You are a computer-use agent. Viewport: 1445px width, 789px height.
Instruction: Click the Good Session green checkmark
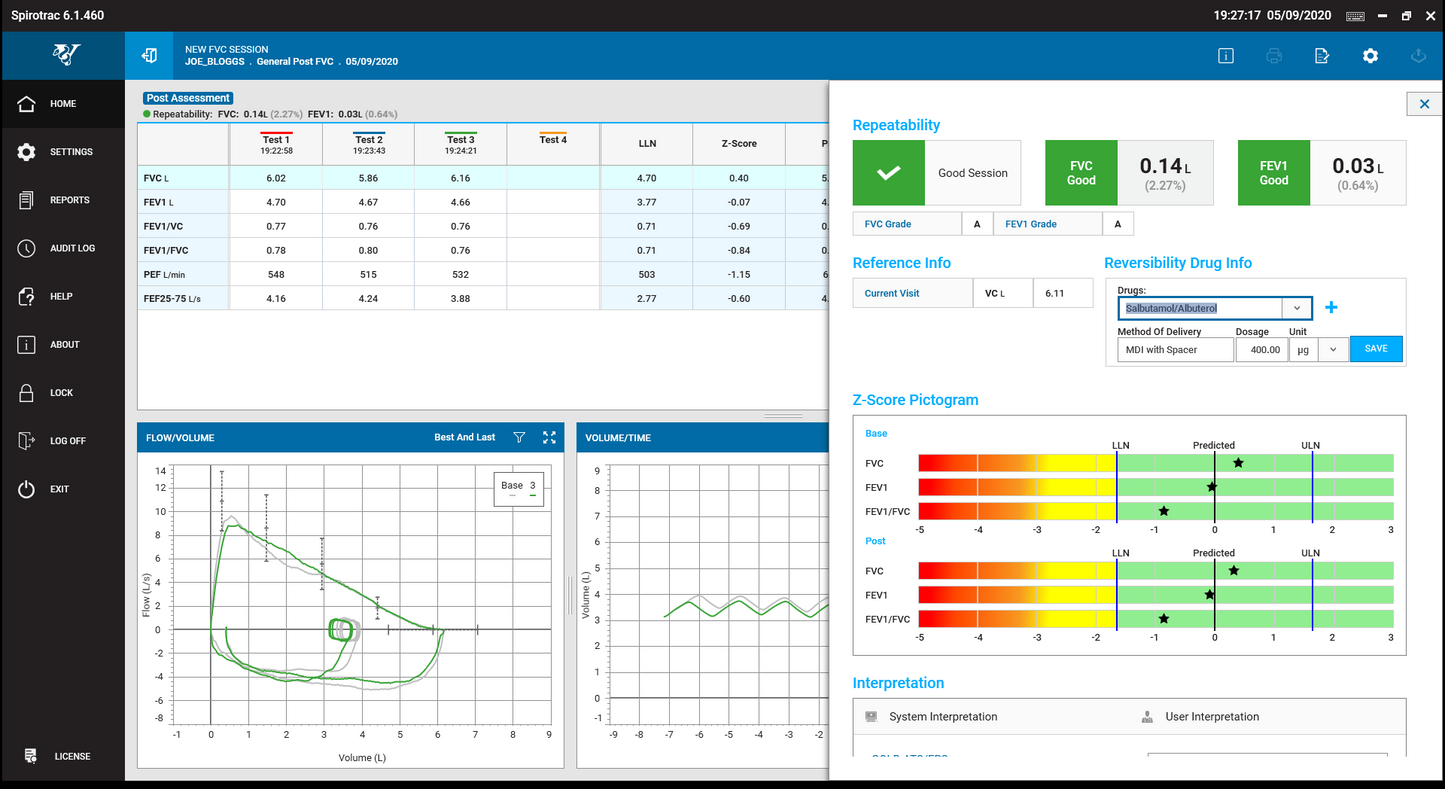point(888,172)
